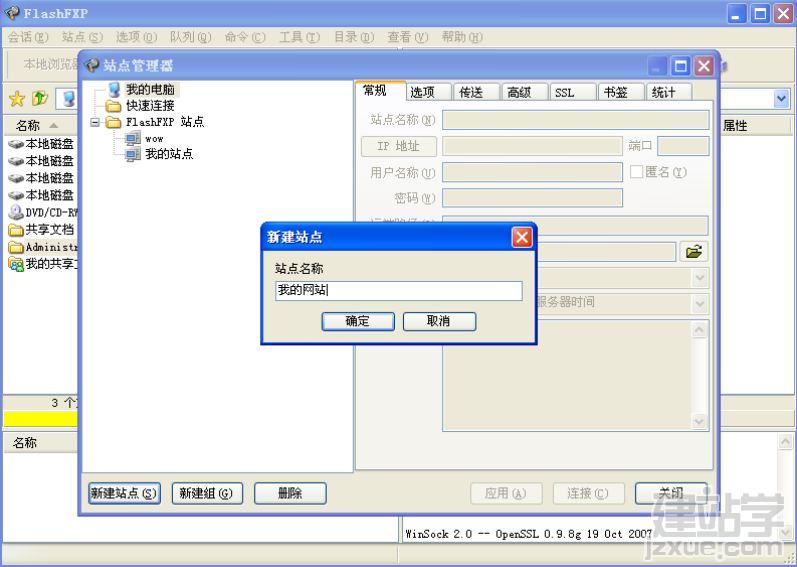Viewport: 797px width, 567px height.
Task: Select 快速连接 folder in site tree
Action: [150, 106]
